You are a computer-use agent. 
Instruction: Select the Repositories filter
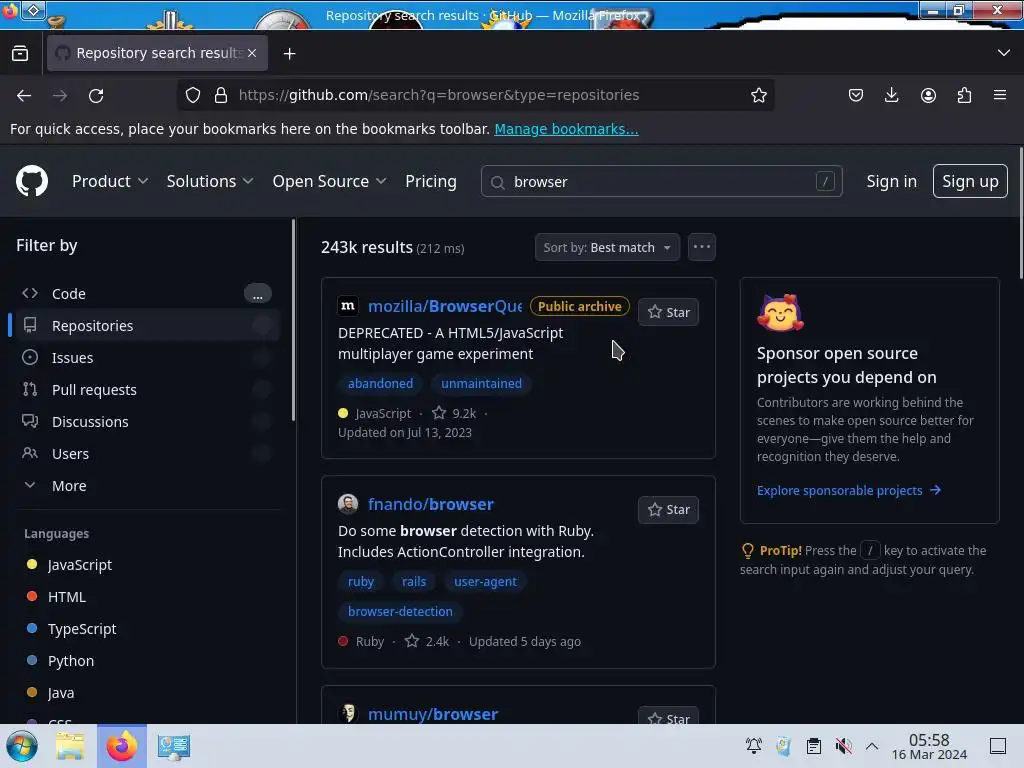[145, 325]
